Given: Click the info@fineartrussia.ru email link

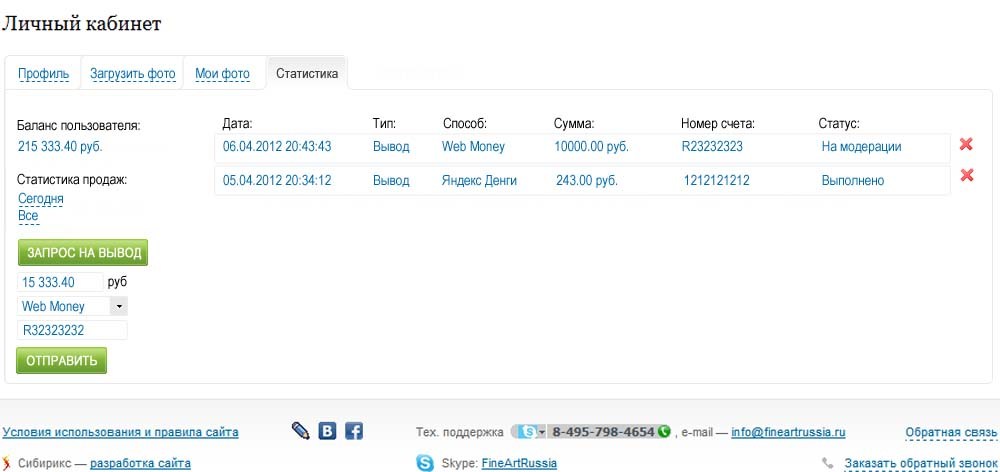Looking at the screenshot, I should point(788,432).
